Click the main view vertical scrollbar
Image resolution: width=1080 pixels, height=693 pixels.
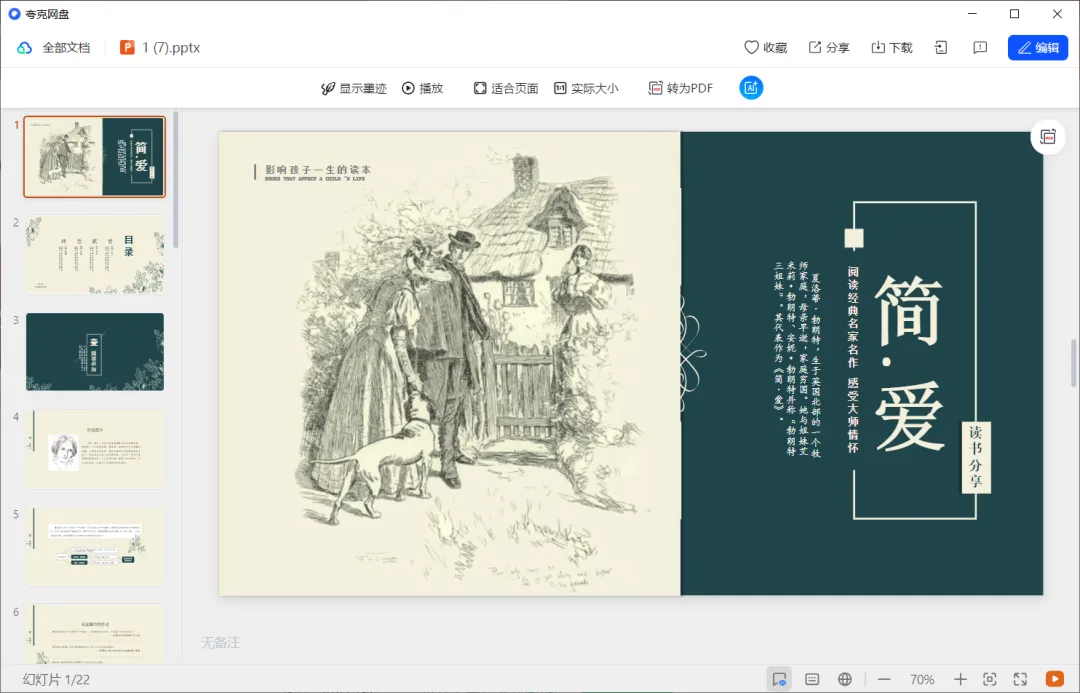1073,363
